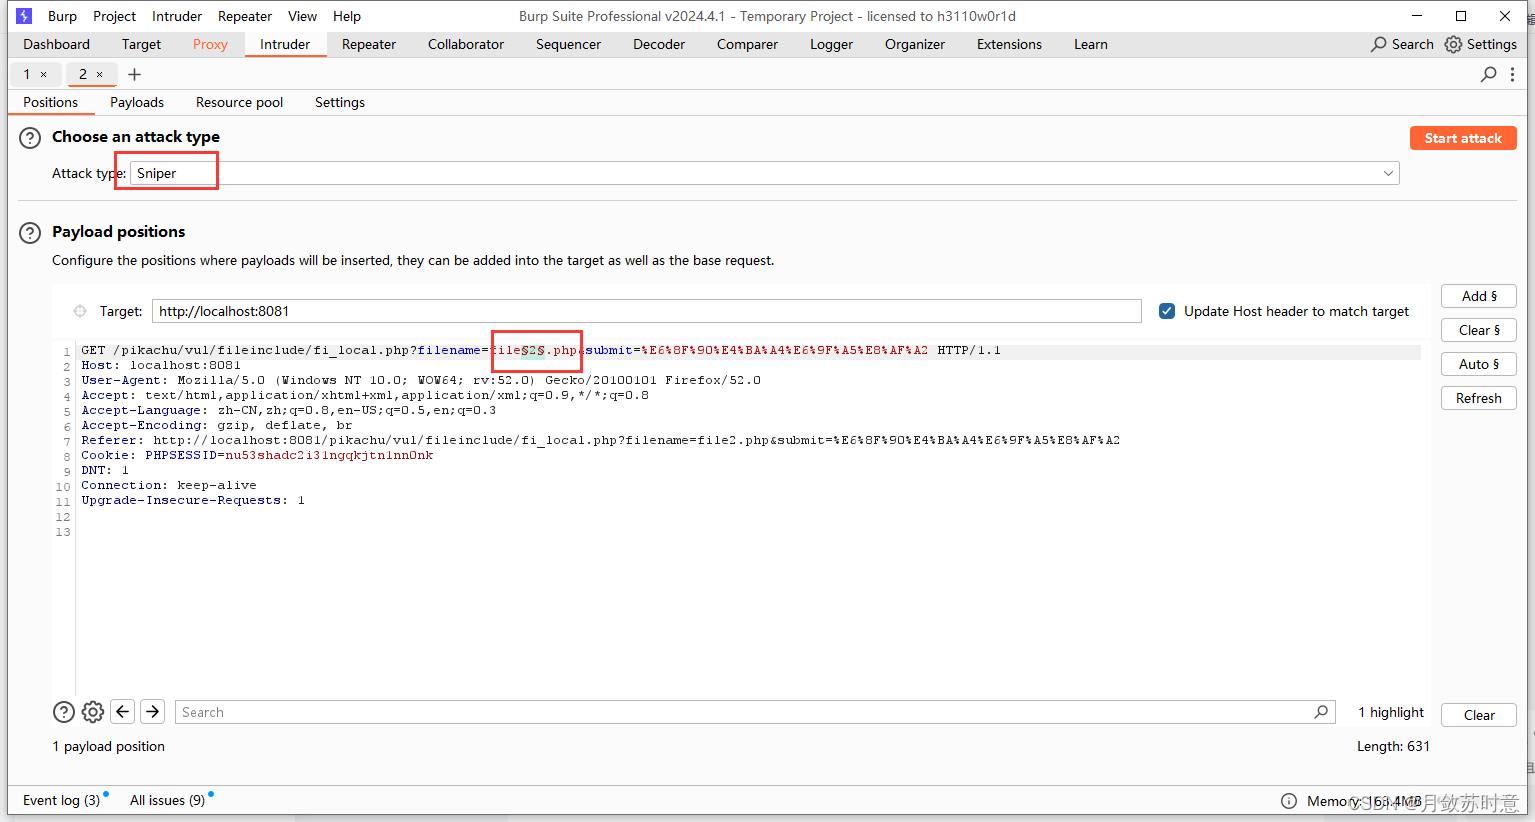This screenshot has height=822, width=1535.
Task: Click the Add § button
Action: pyautogui.click(x=1479, y=296)
